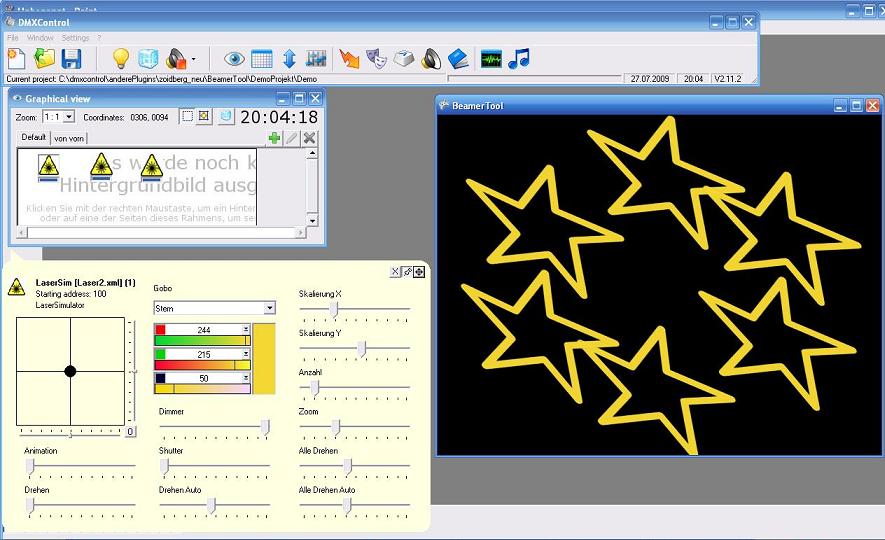885x540 pixels.
Task: Click the light bulb icon in toolbar
Action: (x=121, y=58)
